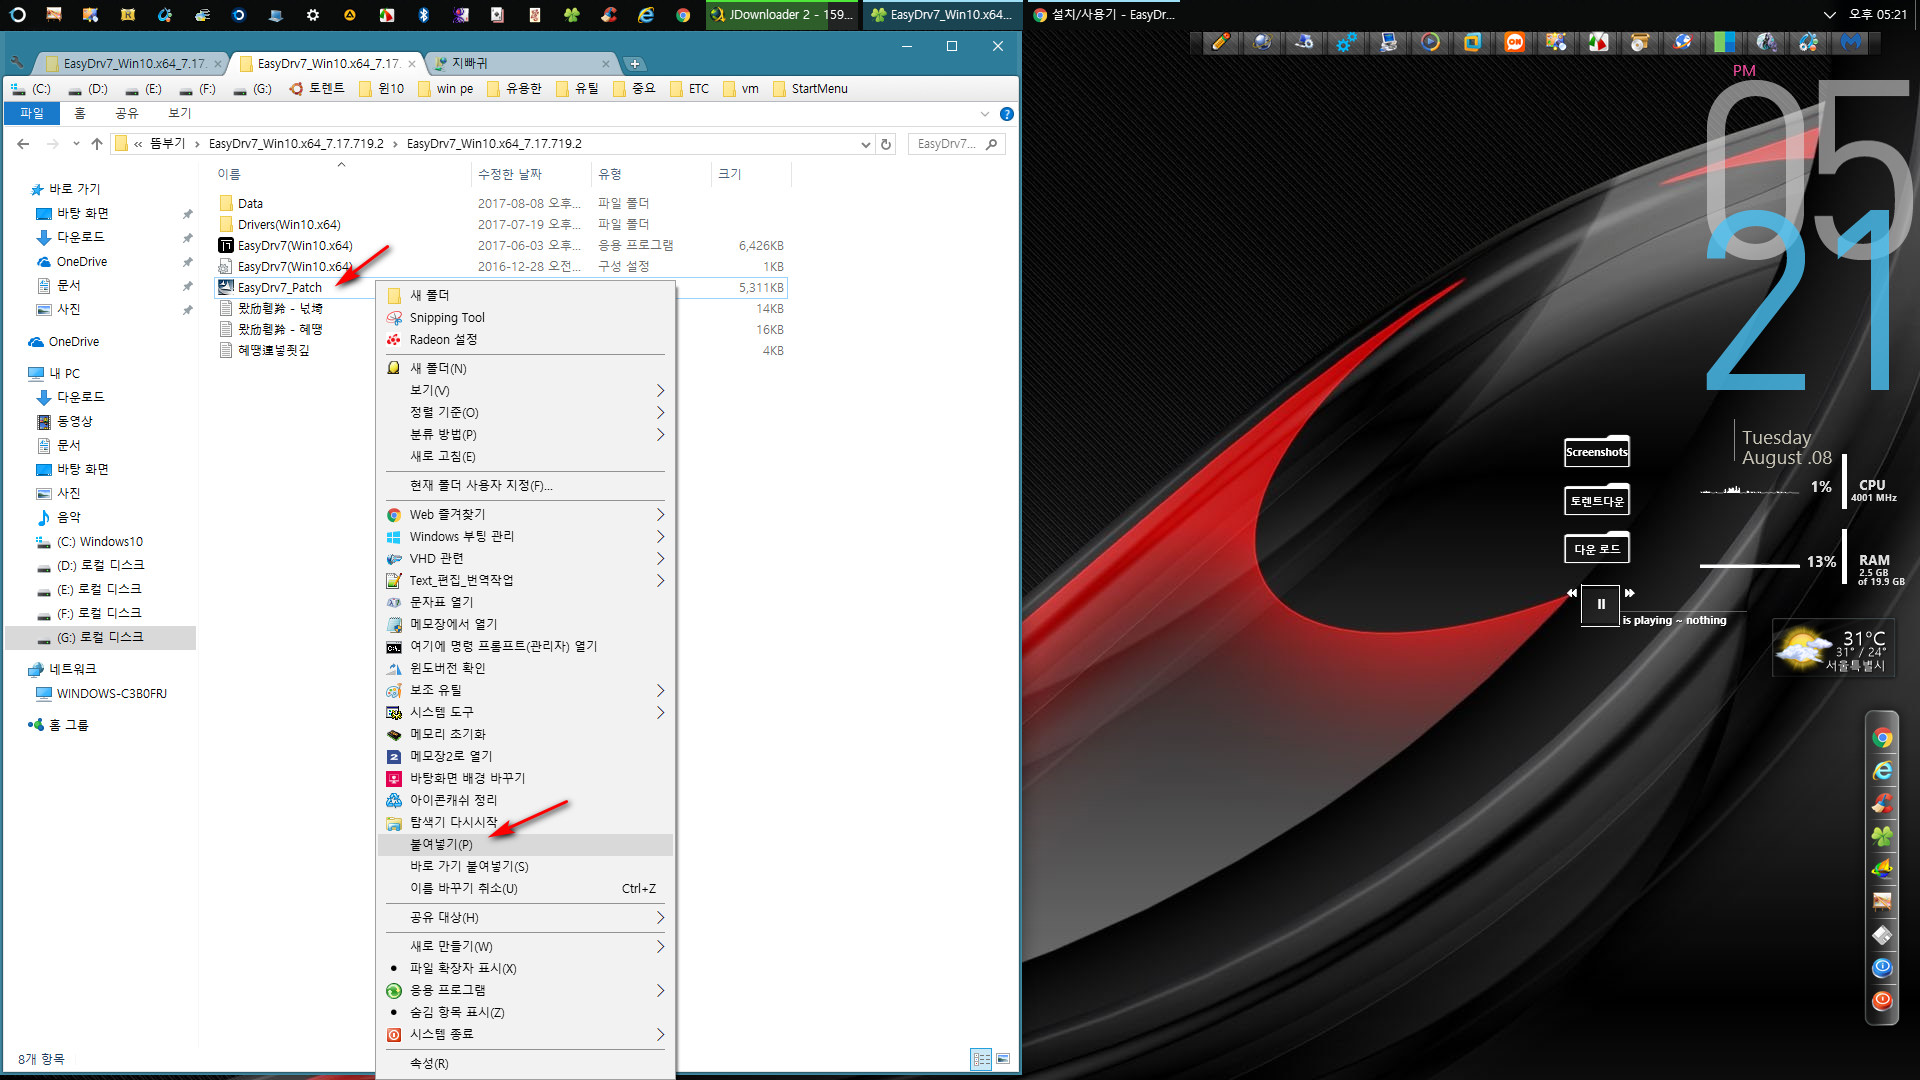Viewport: 1920px width, 1080px height.
Task: Open the 파일 ribbon tab
Action: coord(32,114)
